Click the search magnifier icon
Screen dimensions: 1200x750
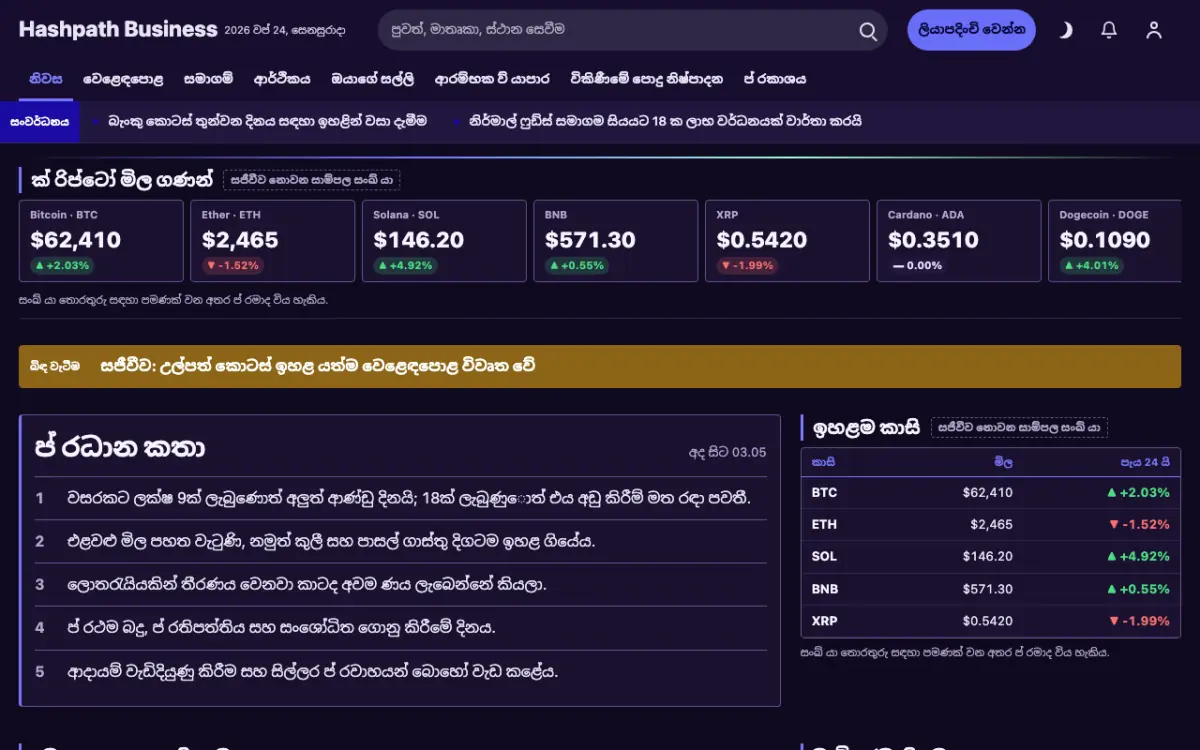[x=867, y=30]
